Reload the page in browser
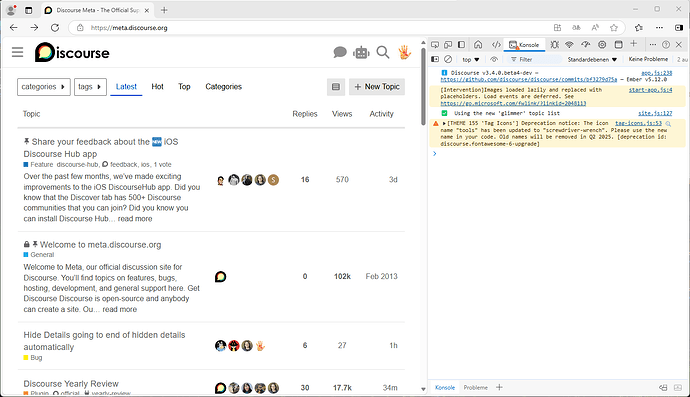The height and width of the screenshot is (397, 690). coord(55,28)
